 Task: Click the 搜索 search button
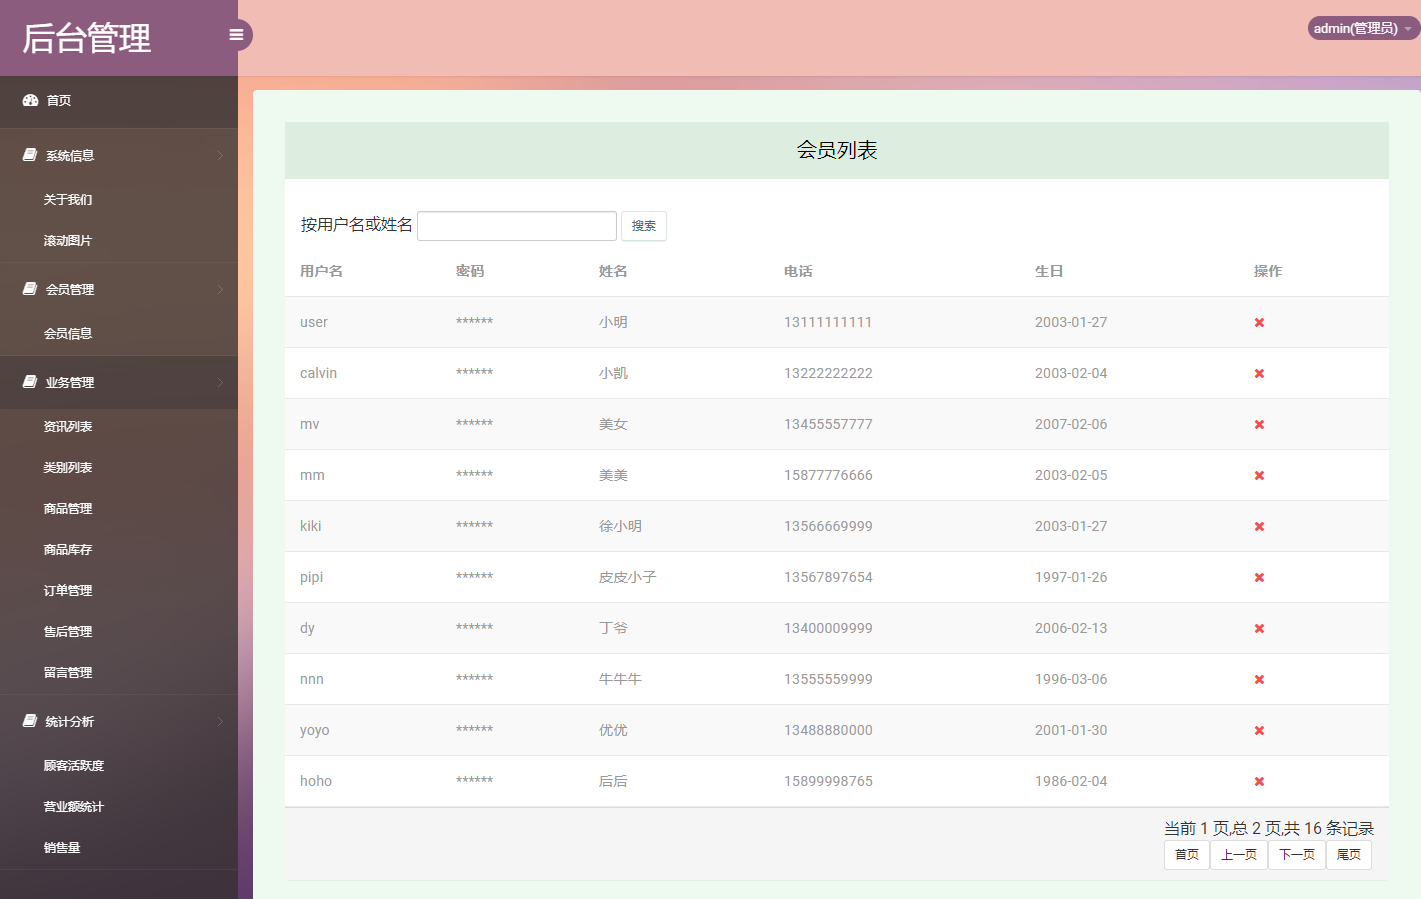click(644, 226)
